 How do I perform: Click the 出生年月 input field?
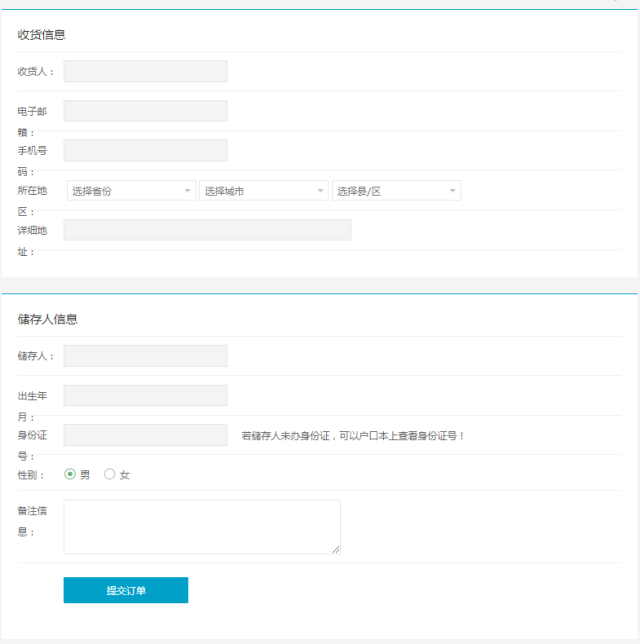click(145, 395)
